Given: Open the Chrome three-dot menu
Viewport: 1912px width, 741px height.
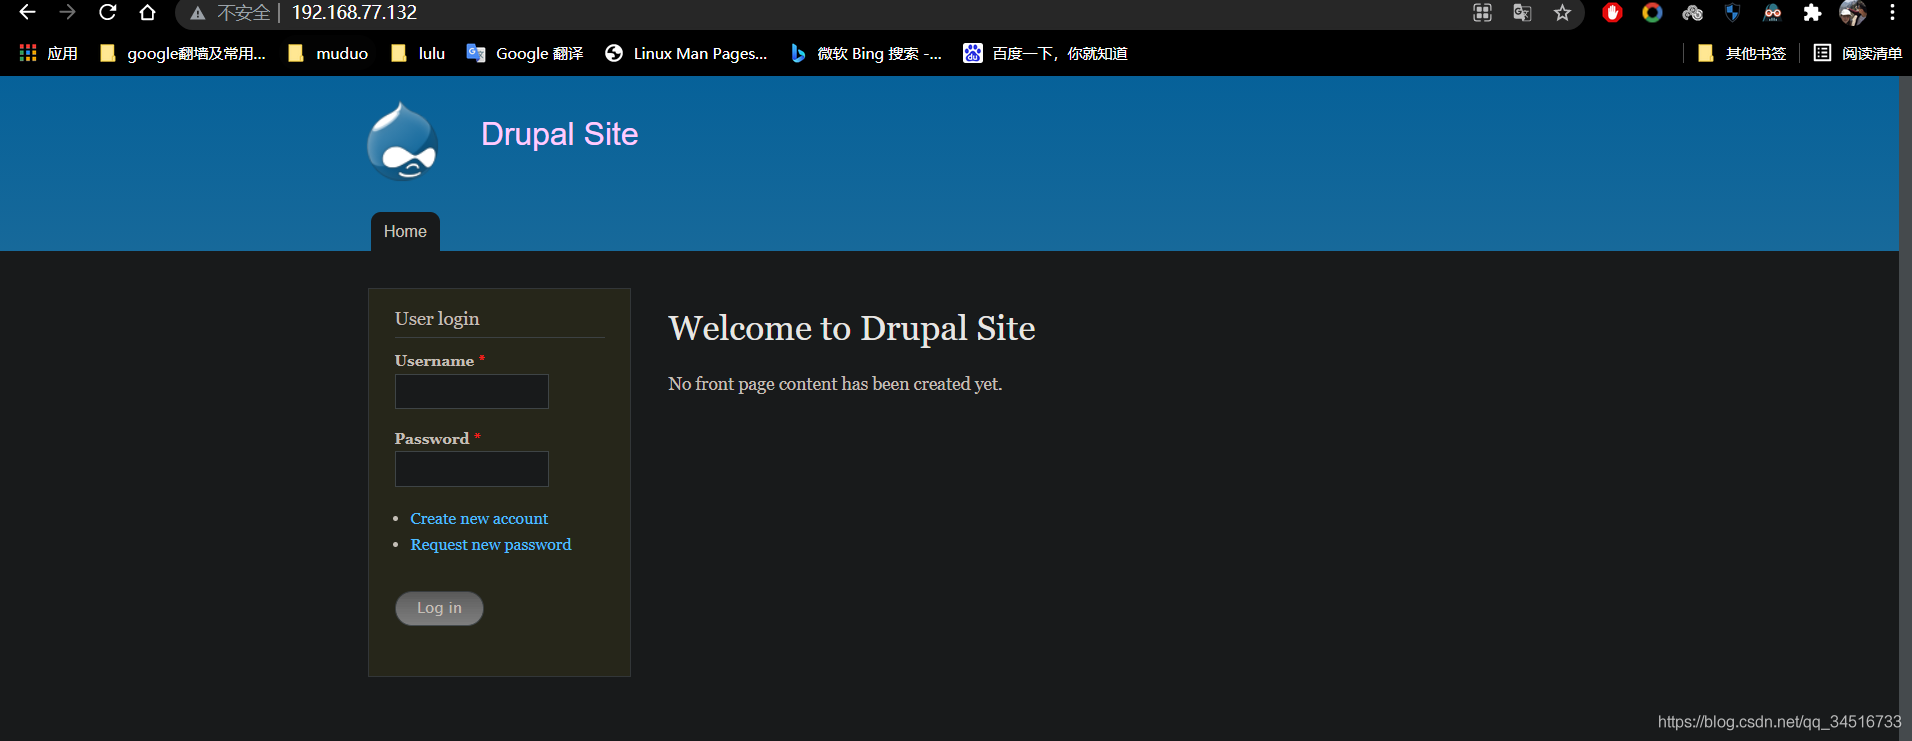Looking at the screenshot, I should click(1892, 12).
